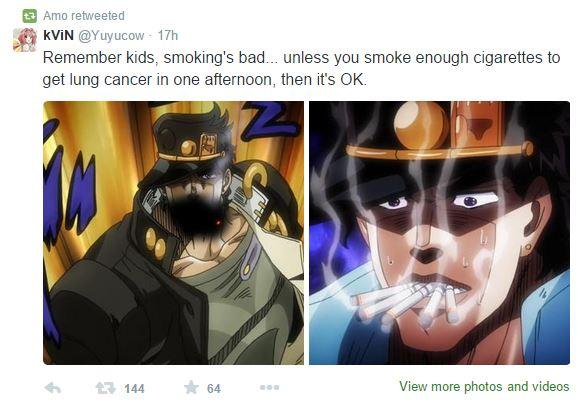Click the reply arrow icon
582x406 pixels.
(52, 388)
